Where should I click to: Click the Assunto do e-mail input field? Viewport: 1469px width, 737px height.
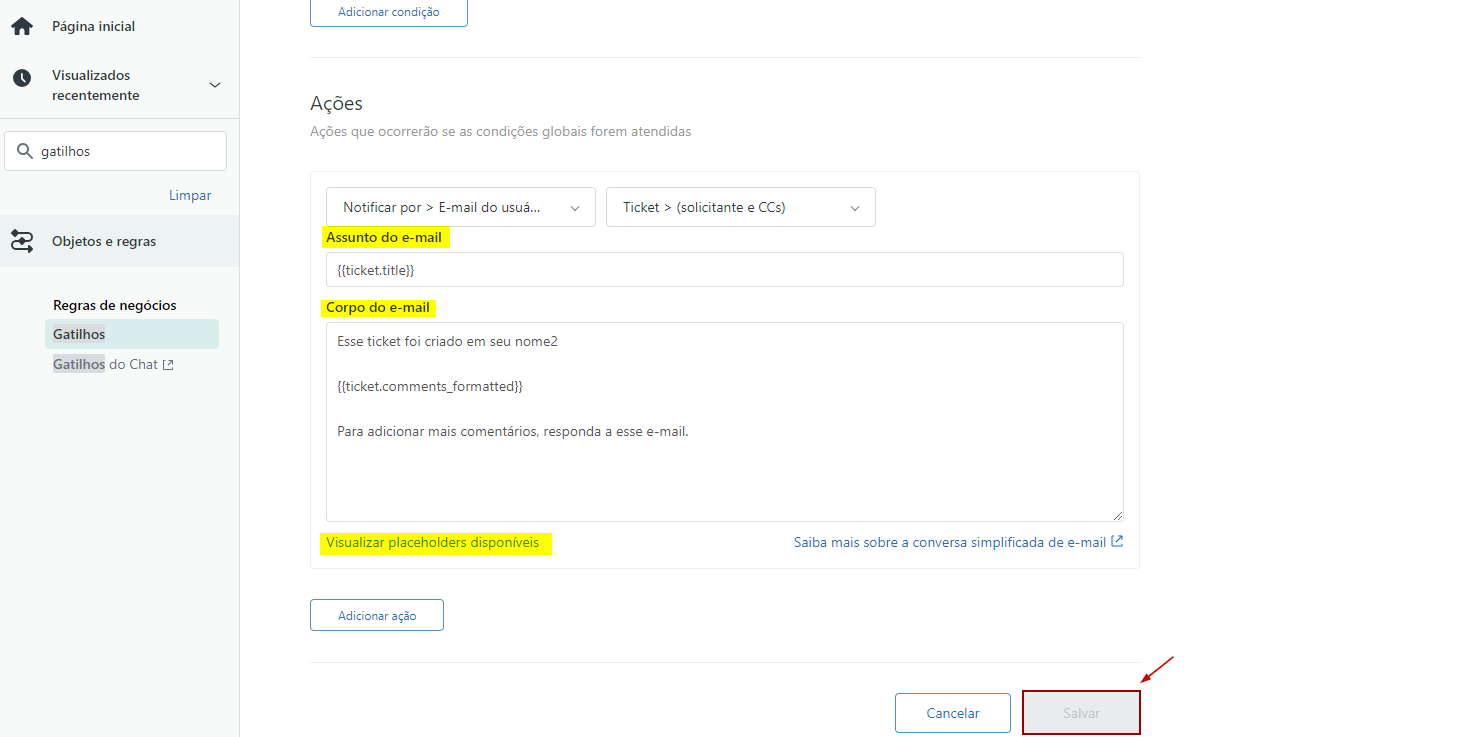(x=724, y=270)
